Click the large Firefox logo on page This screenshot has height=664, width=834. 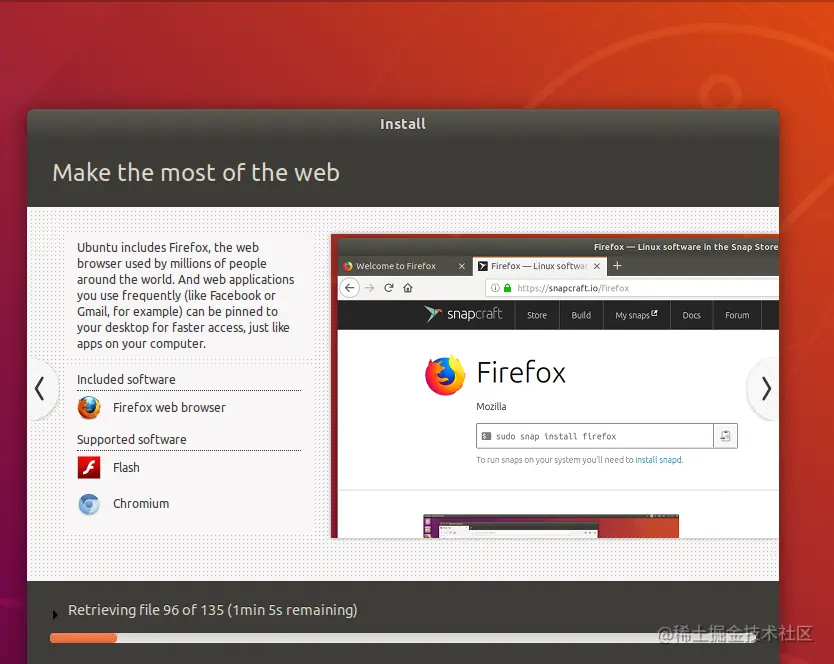click(x=445, y=375)
